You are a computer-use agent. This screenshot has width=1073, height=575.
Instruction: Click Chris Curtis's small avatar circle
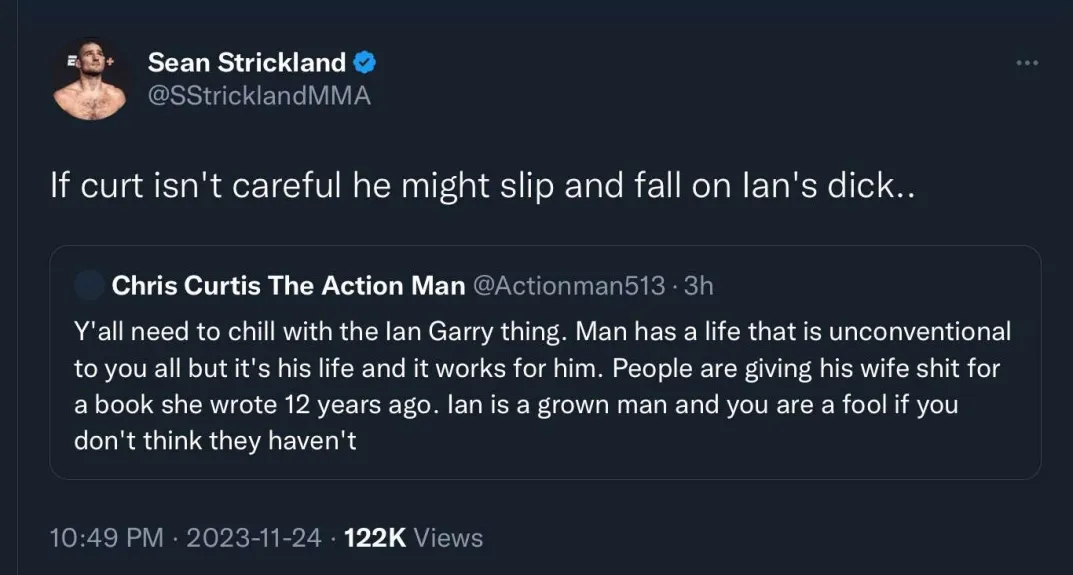90,286
